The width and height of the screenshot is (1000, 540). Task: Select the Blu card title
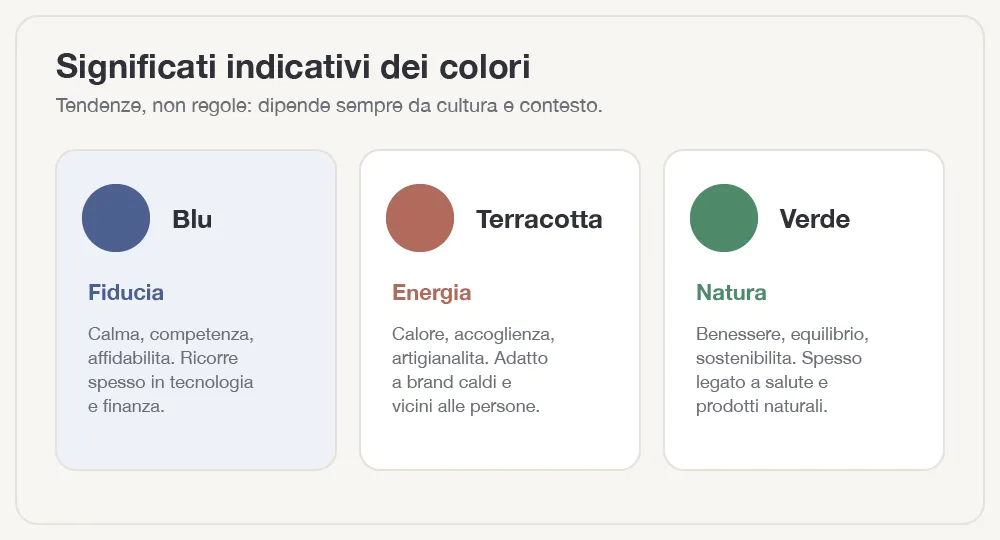click(192, 219)
